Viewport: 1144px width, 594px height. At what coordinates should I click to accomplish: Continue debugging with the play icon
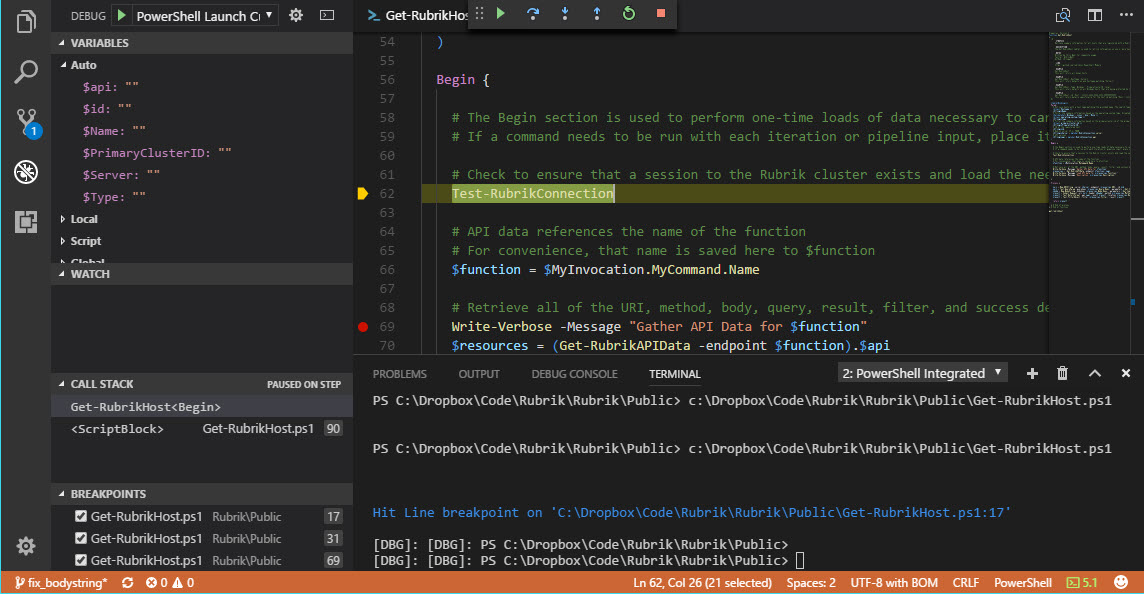(501, 13)
